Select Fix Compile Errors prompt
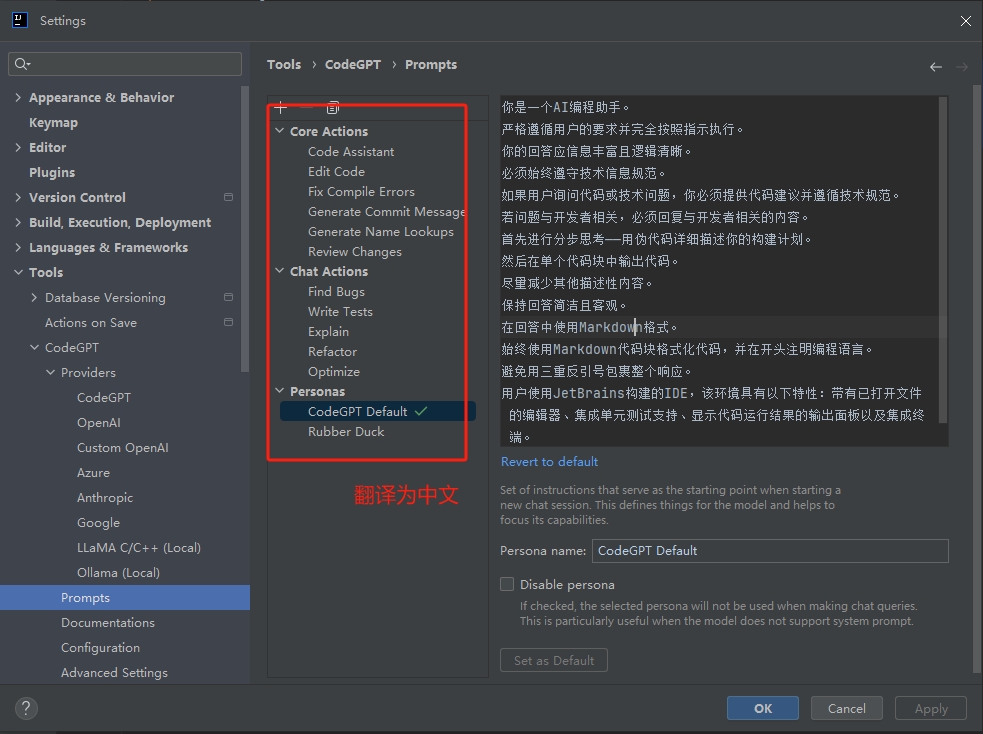Image resolution: width=983 pixels, height=734 pixels. tap(361, 192)
